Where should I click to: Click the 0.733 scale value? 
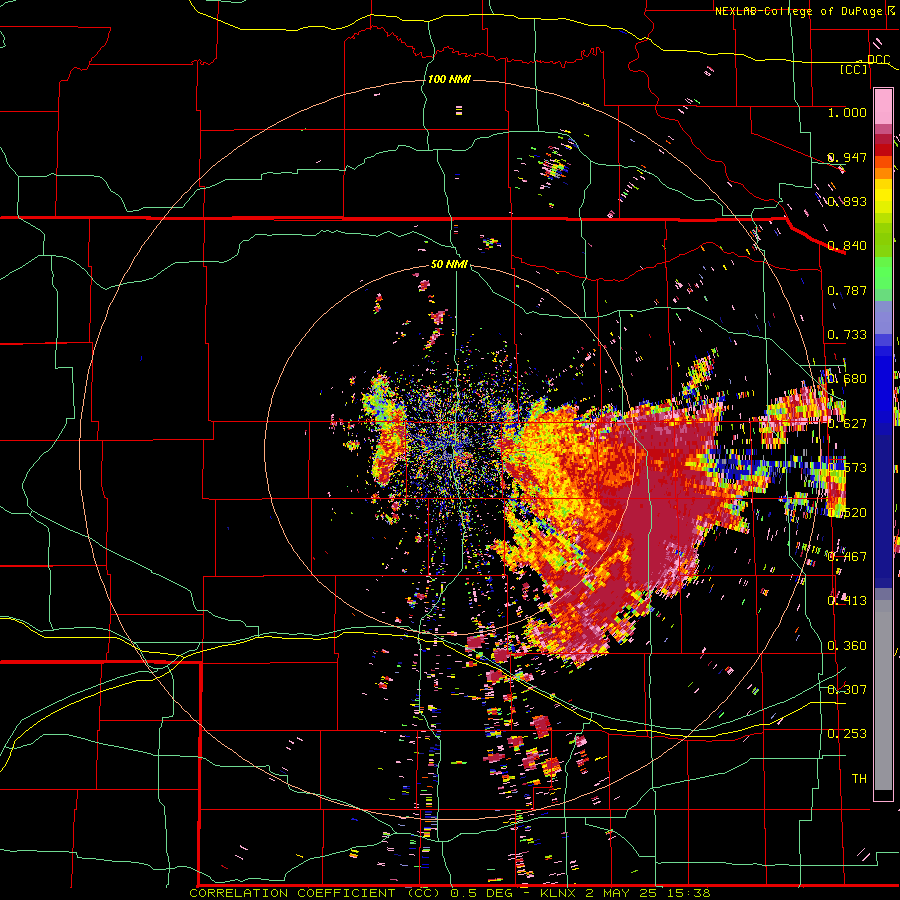[x=847, y=334]
